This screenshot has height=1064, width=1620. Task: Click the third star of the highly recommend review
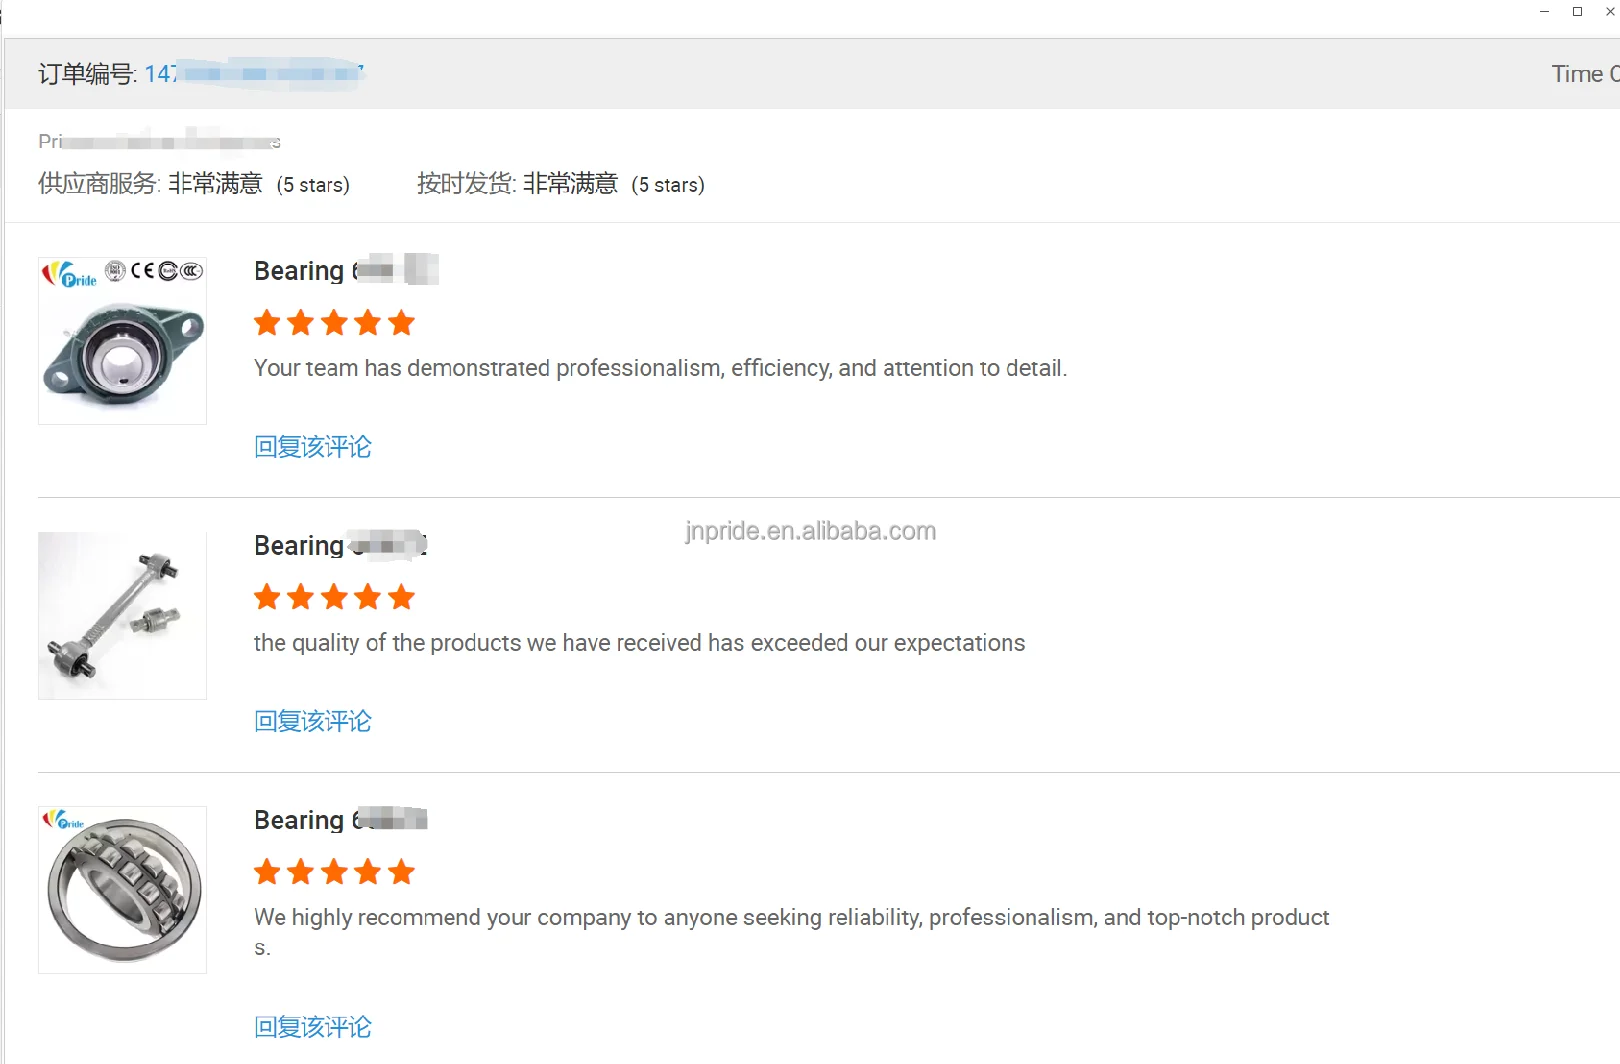[x=334, y=872]
